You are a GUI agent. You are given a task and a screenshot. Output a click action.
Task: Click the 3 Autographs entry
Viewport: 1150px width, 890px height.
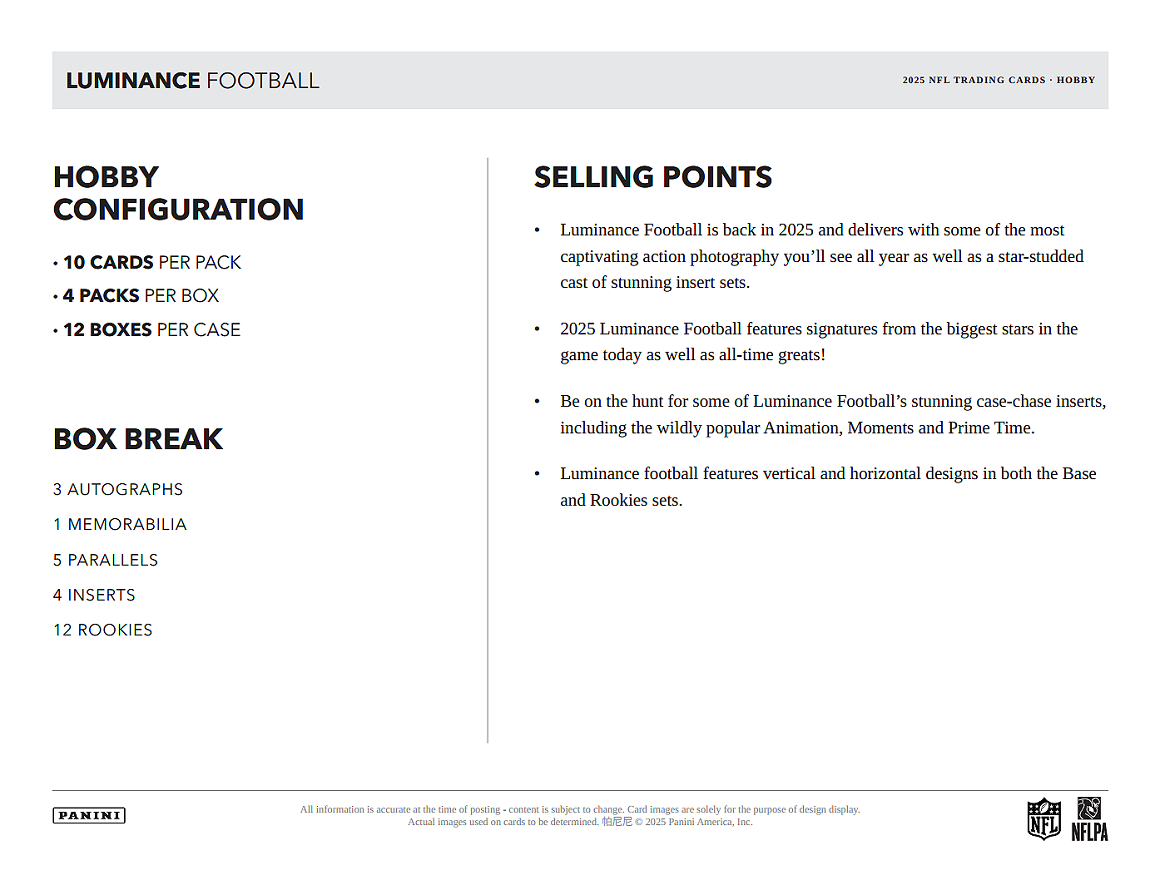(x=118, y=489)
